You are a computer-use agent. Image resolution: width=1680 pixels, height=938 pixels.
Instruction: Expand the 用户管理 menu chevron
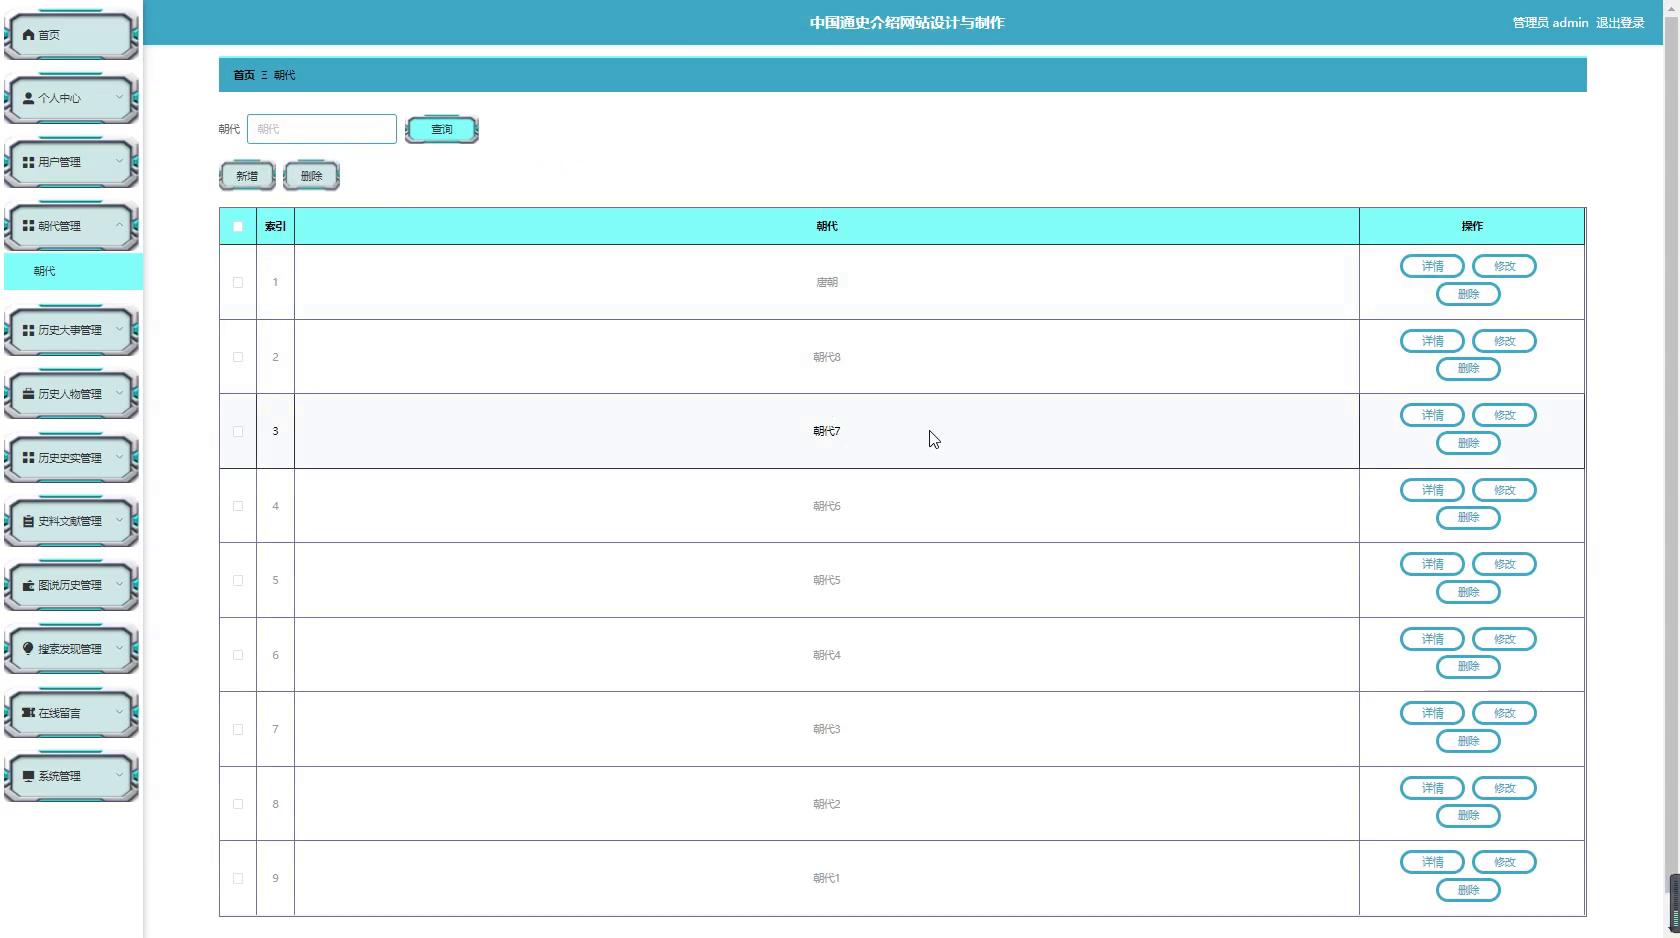click(119, 162)
